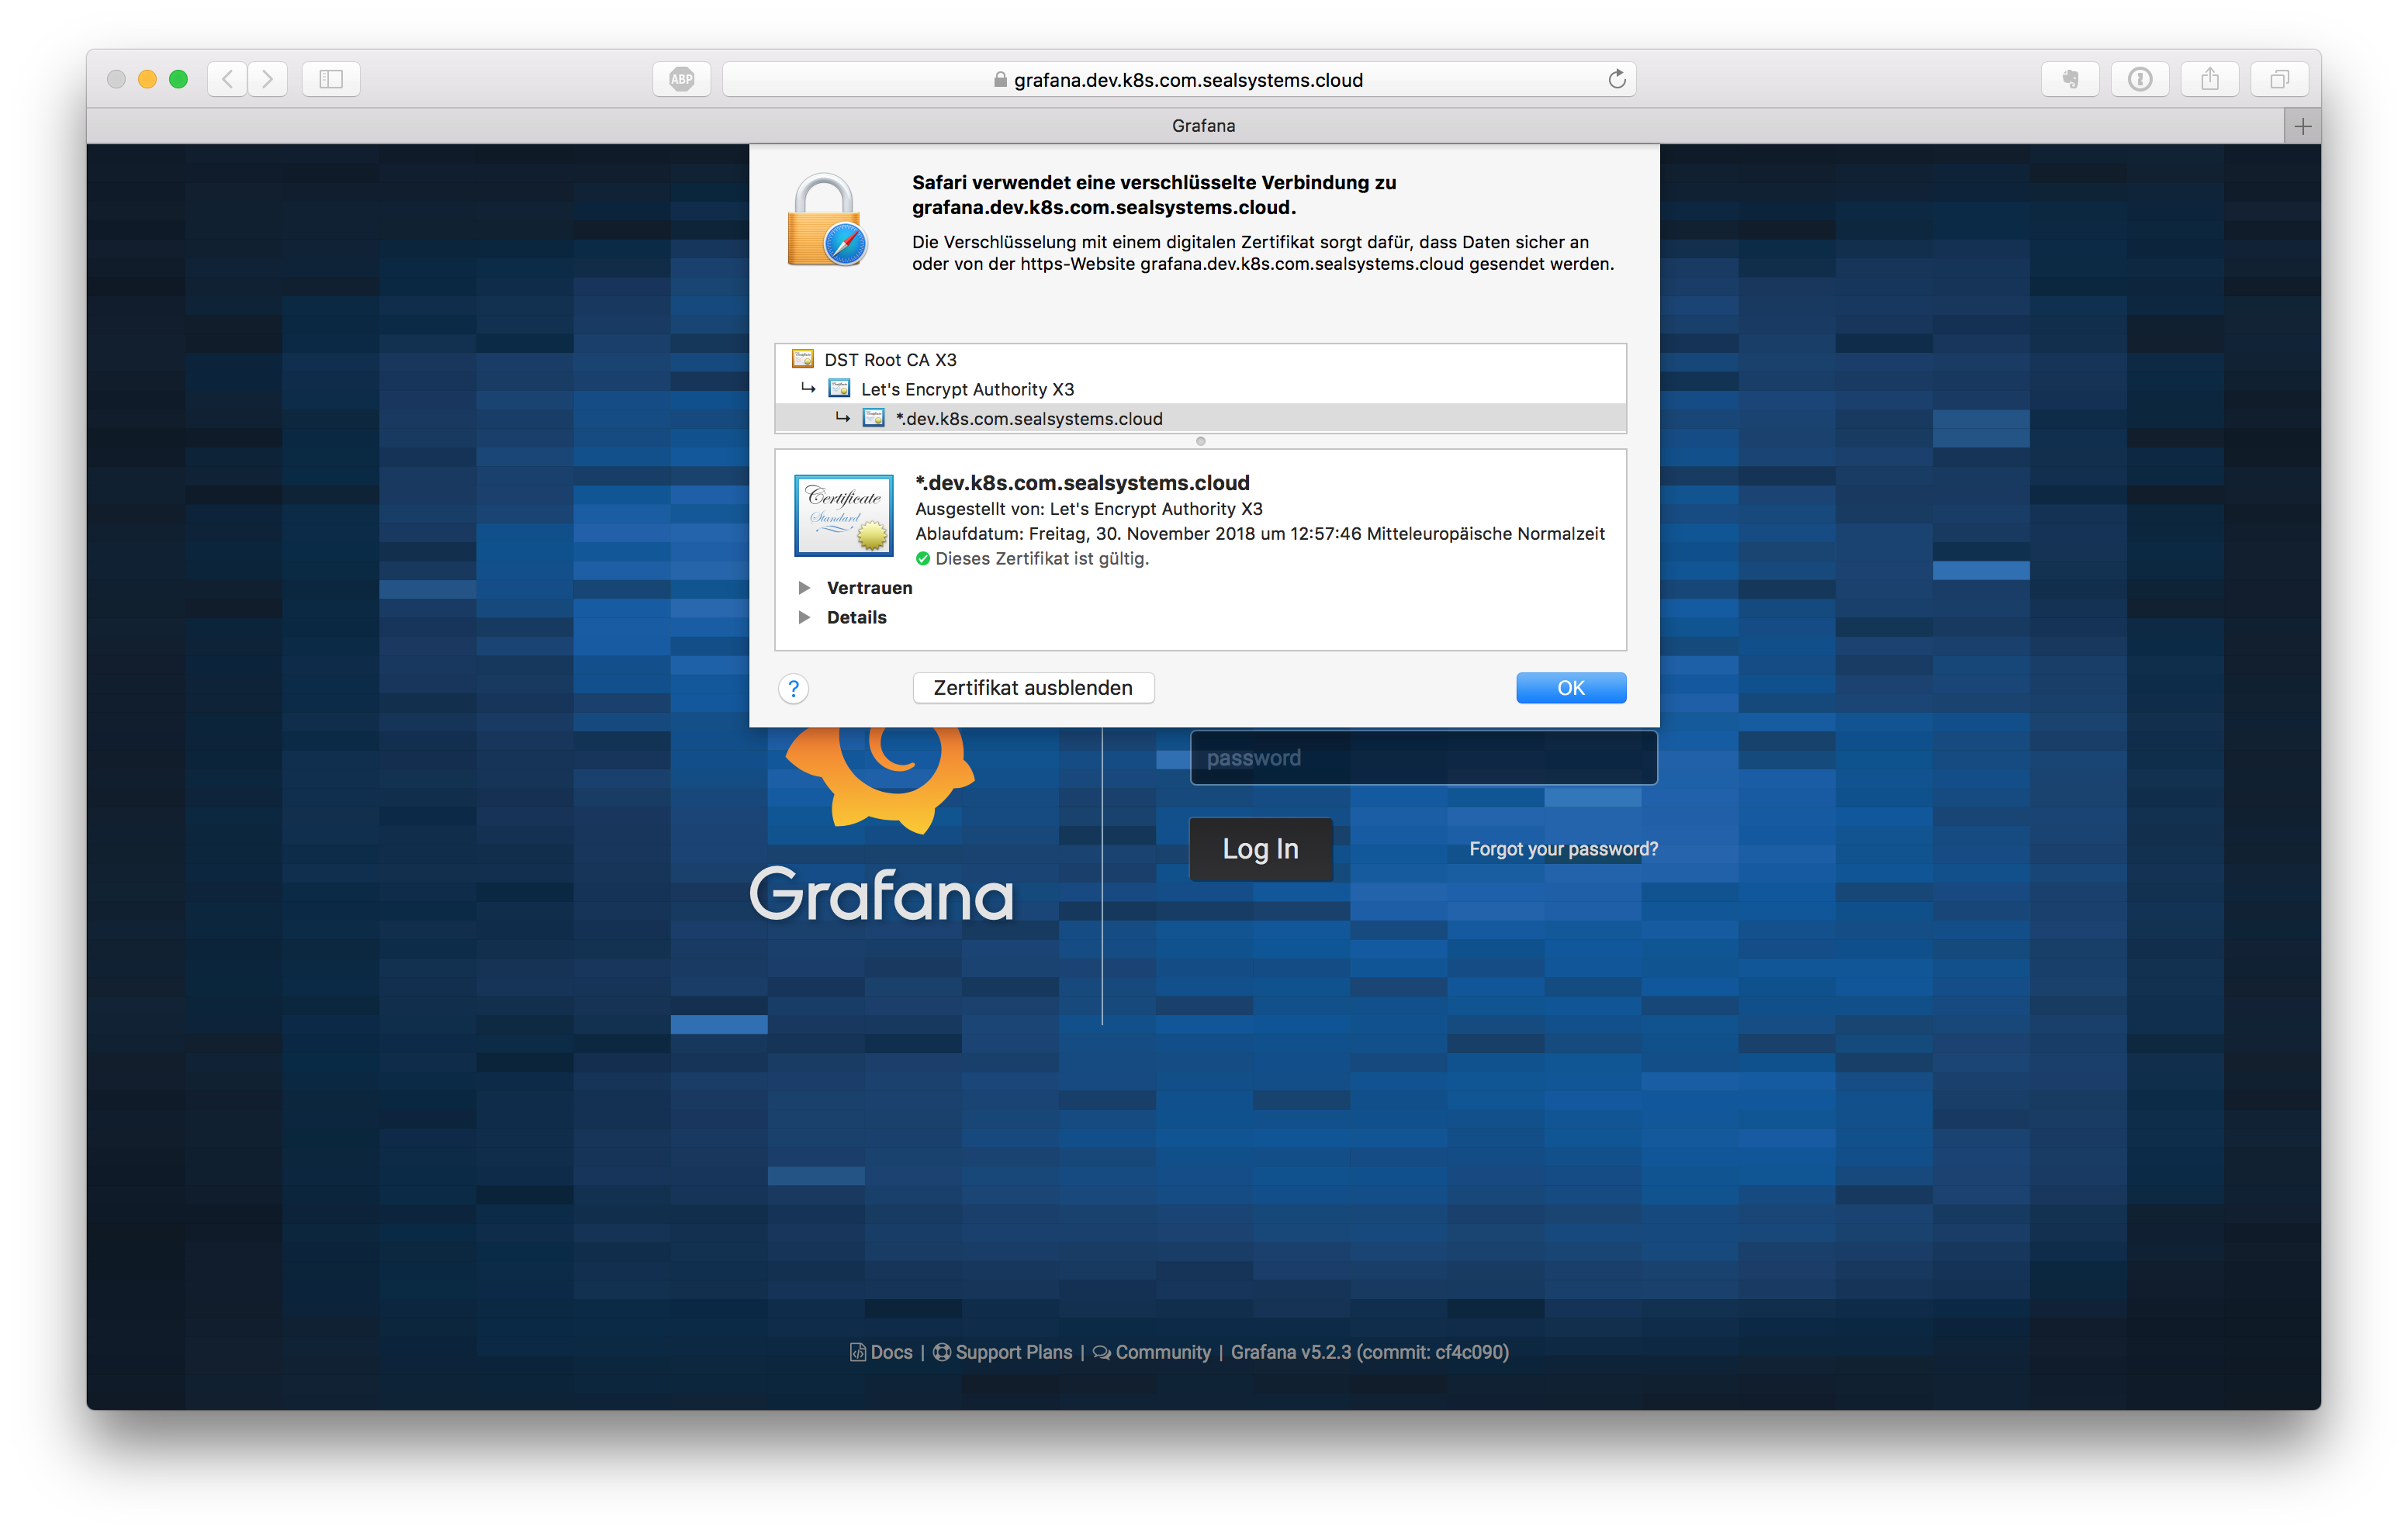Toggle the Safari sidebar button
The width and height of the screenshot is (2408, 1534).
coord(331,79)
